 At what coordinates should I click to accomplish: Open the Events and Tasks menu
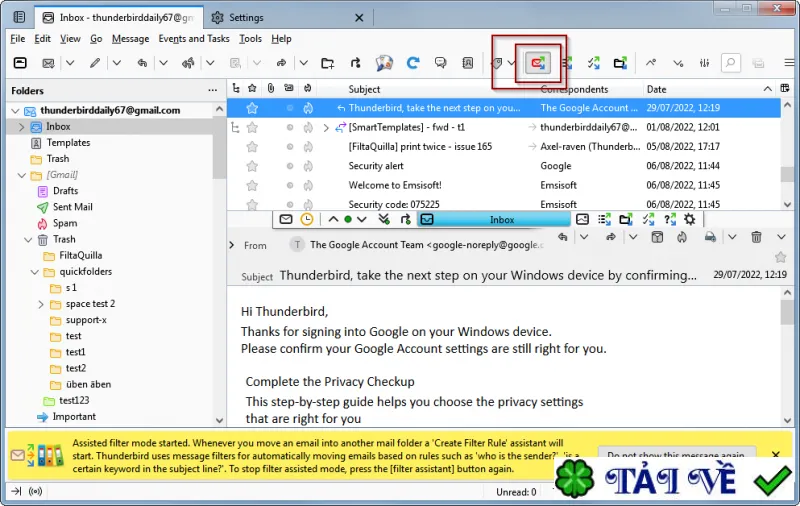tap(194, 39)
